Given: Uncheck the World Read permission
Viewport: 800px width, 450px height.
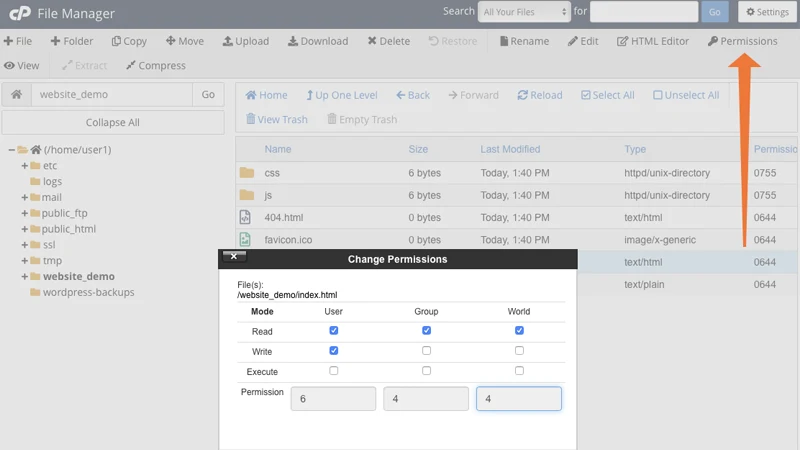Looking at the screenshot, I should click(x=519, y=330).
